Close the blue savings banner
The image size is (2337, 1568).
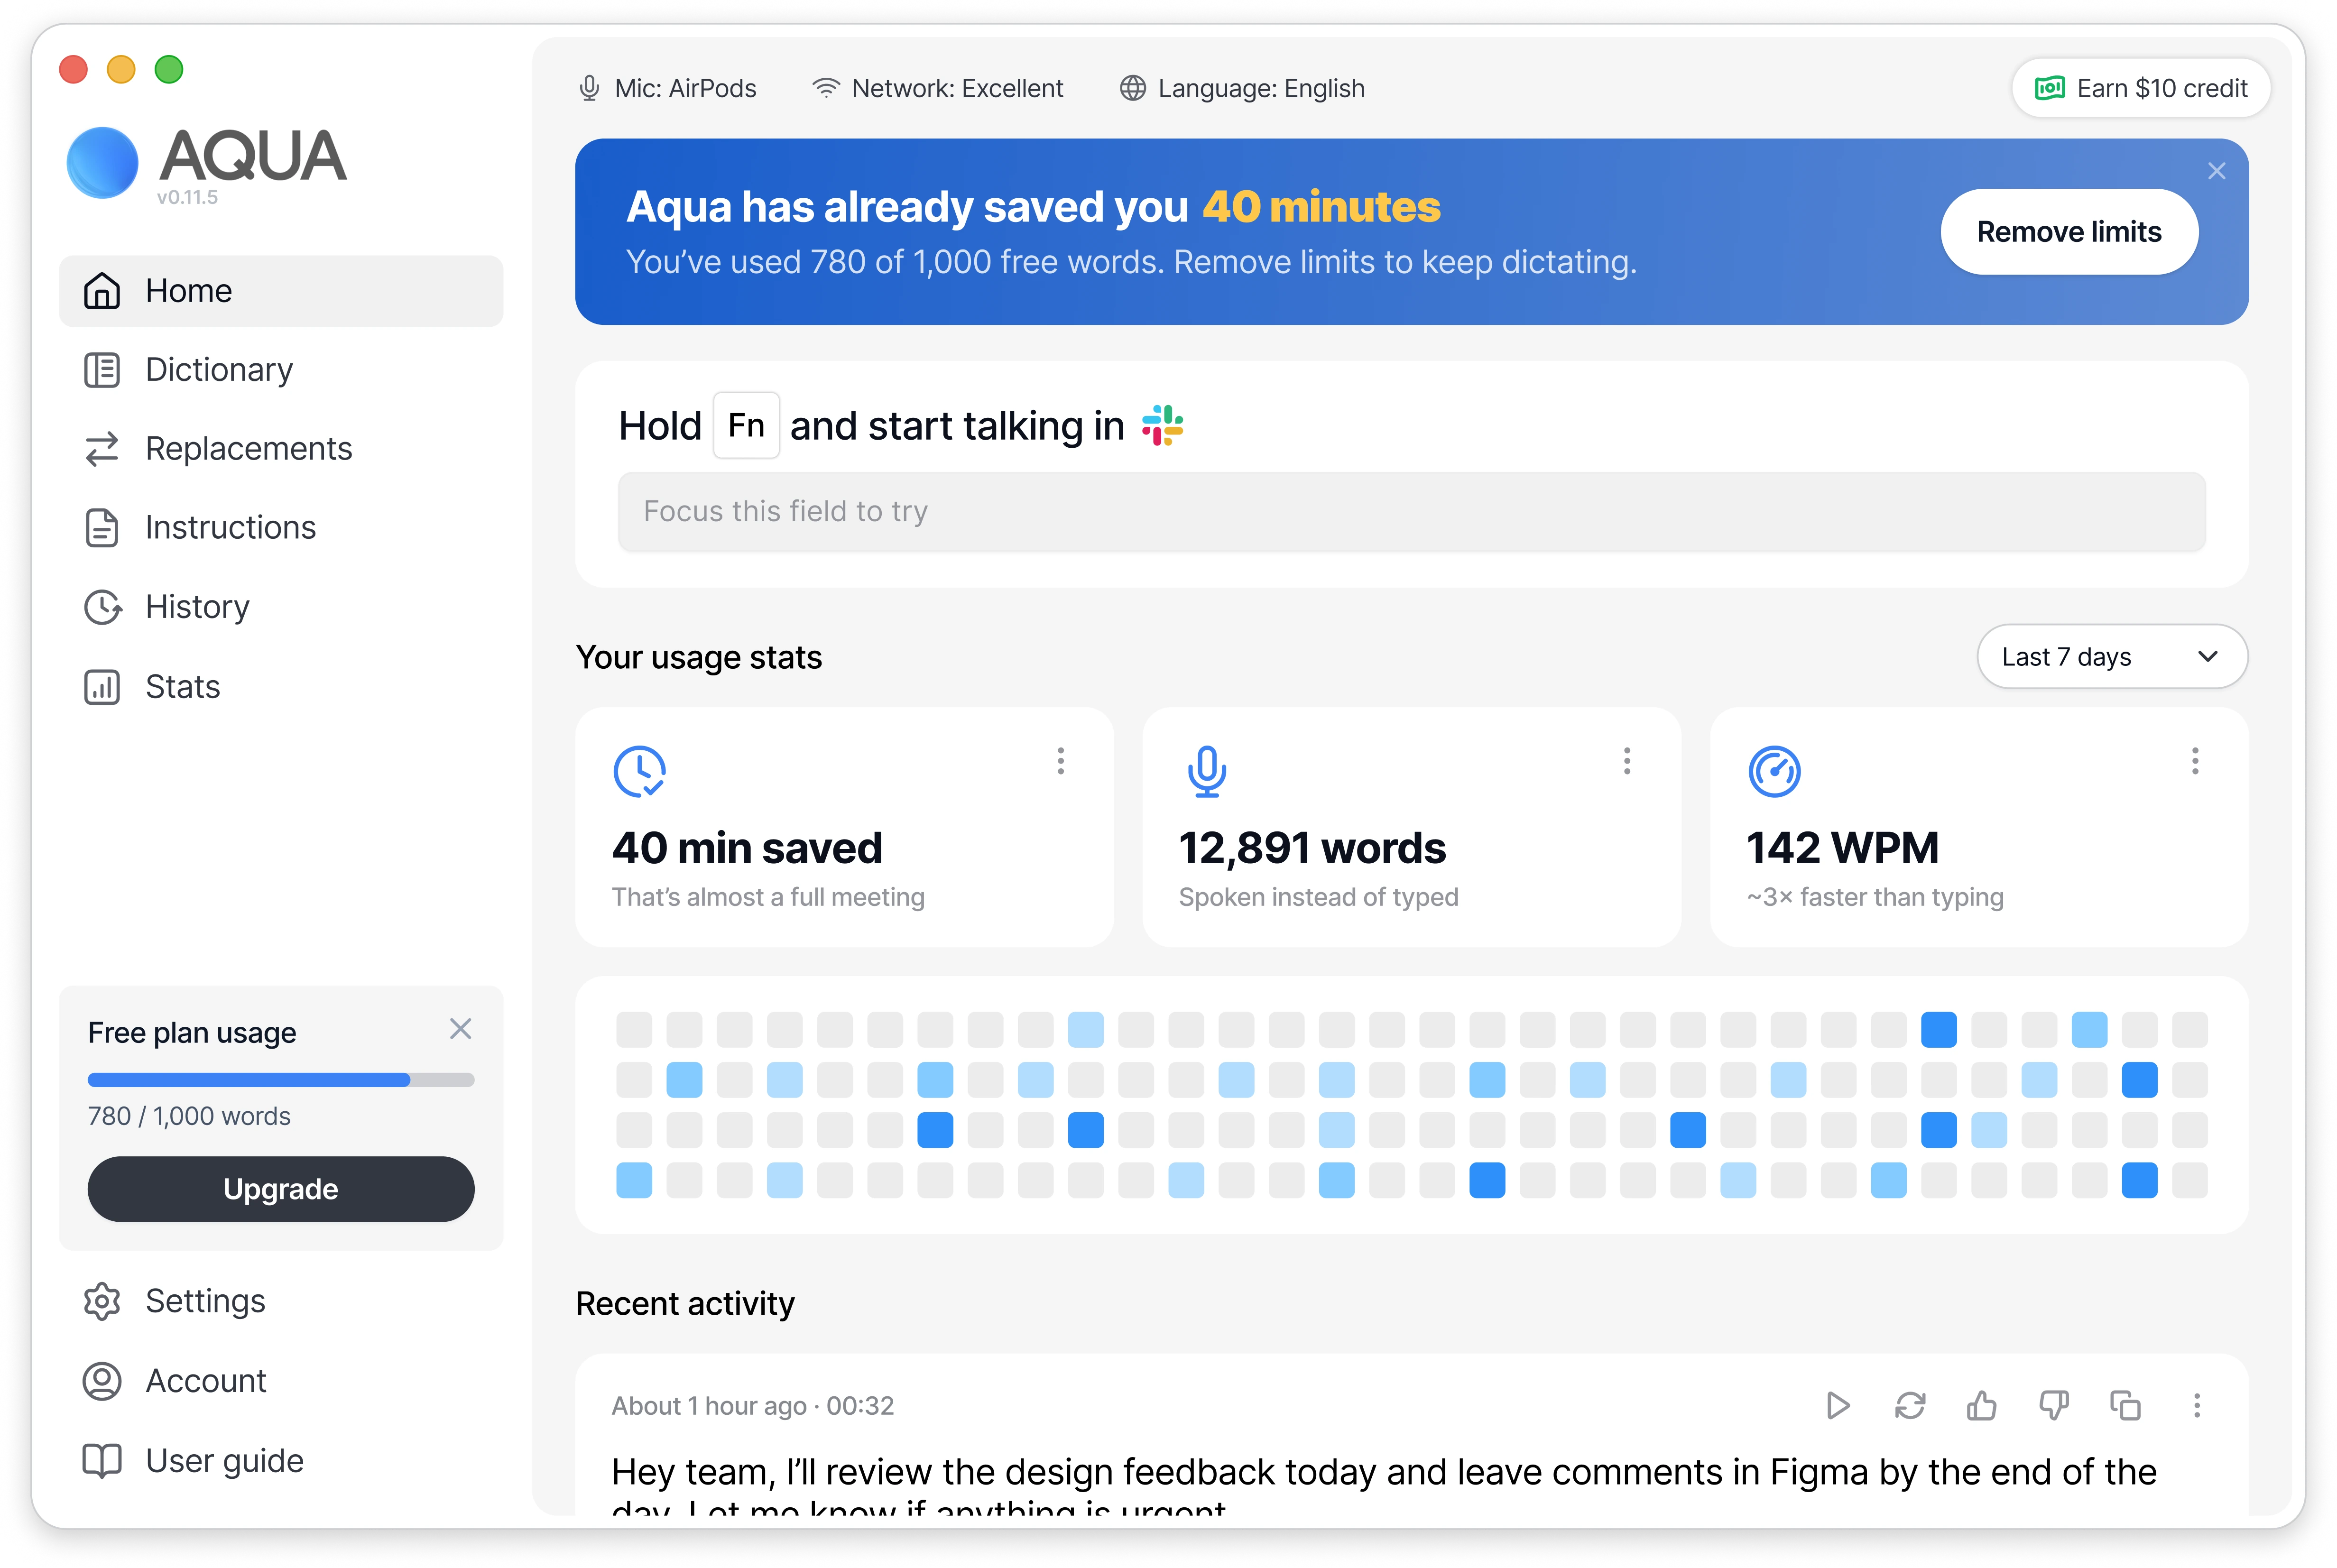pyautogui.click(x=2217, y=171)
